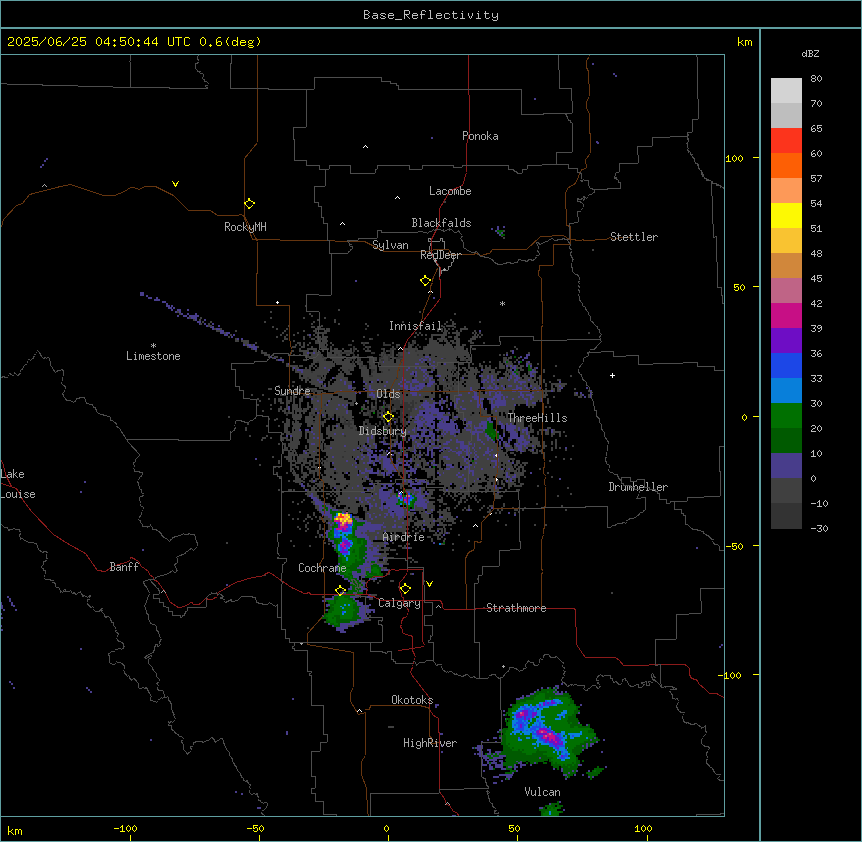This screenshot has width=862, height=842.
Task: Click the intense storm core northwest of Airdrie
Action: pyautogui.click(x=343, y=519)
